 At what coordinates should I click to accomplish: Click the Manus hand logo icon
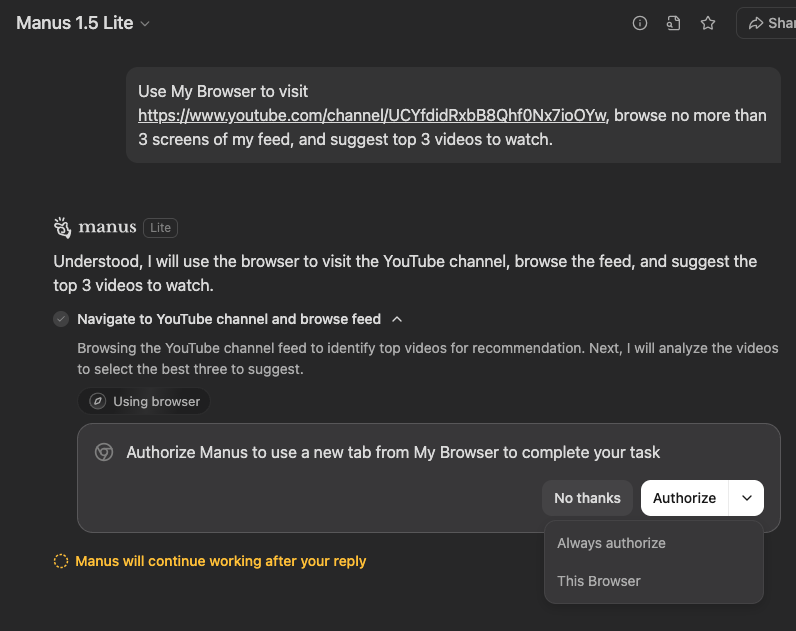click(x=62, y=227)
